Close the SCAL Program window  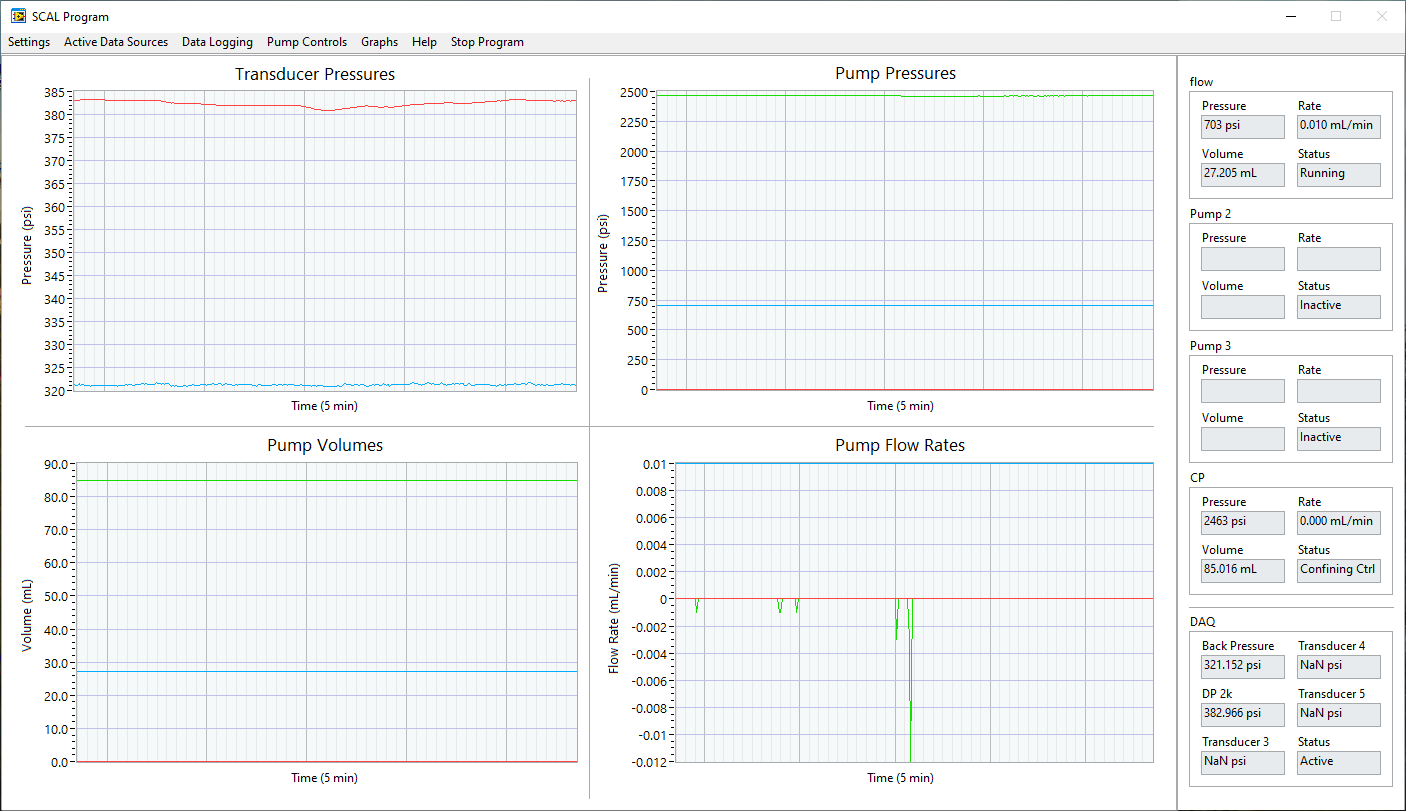[x=1382, y=16]
